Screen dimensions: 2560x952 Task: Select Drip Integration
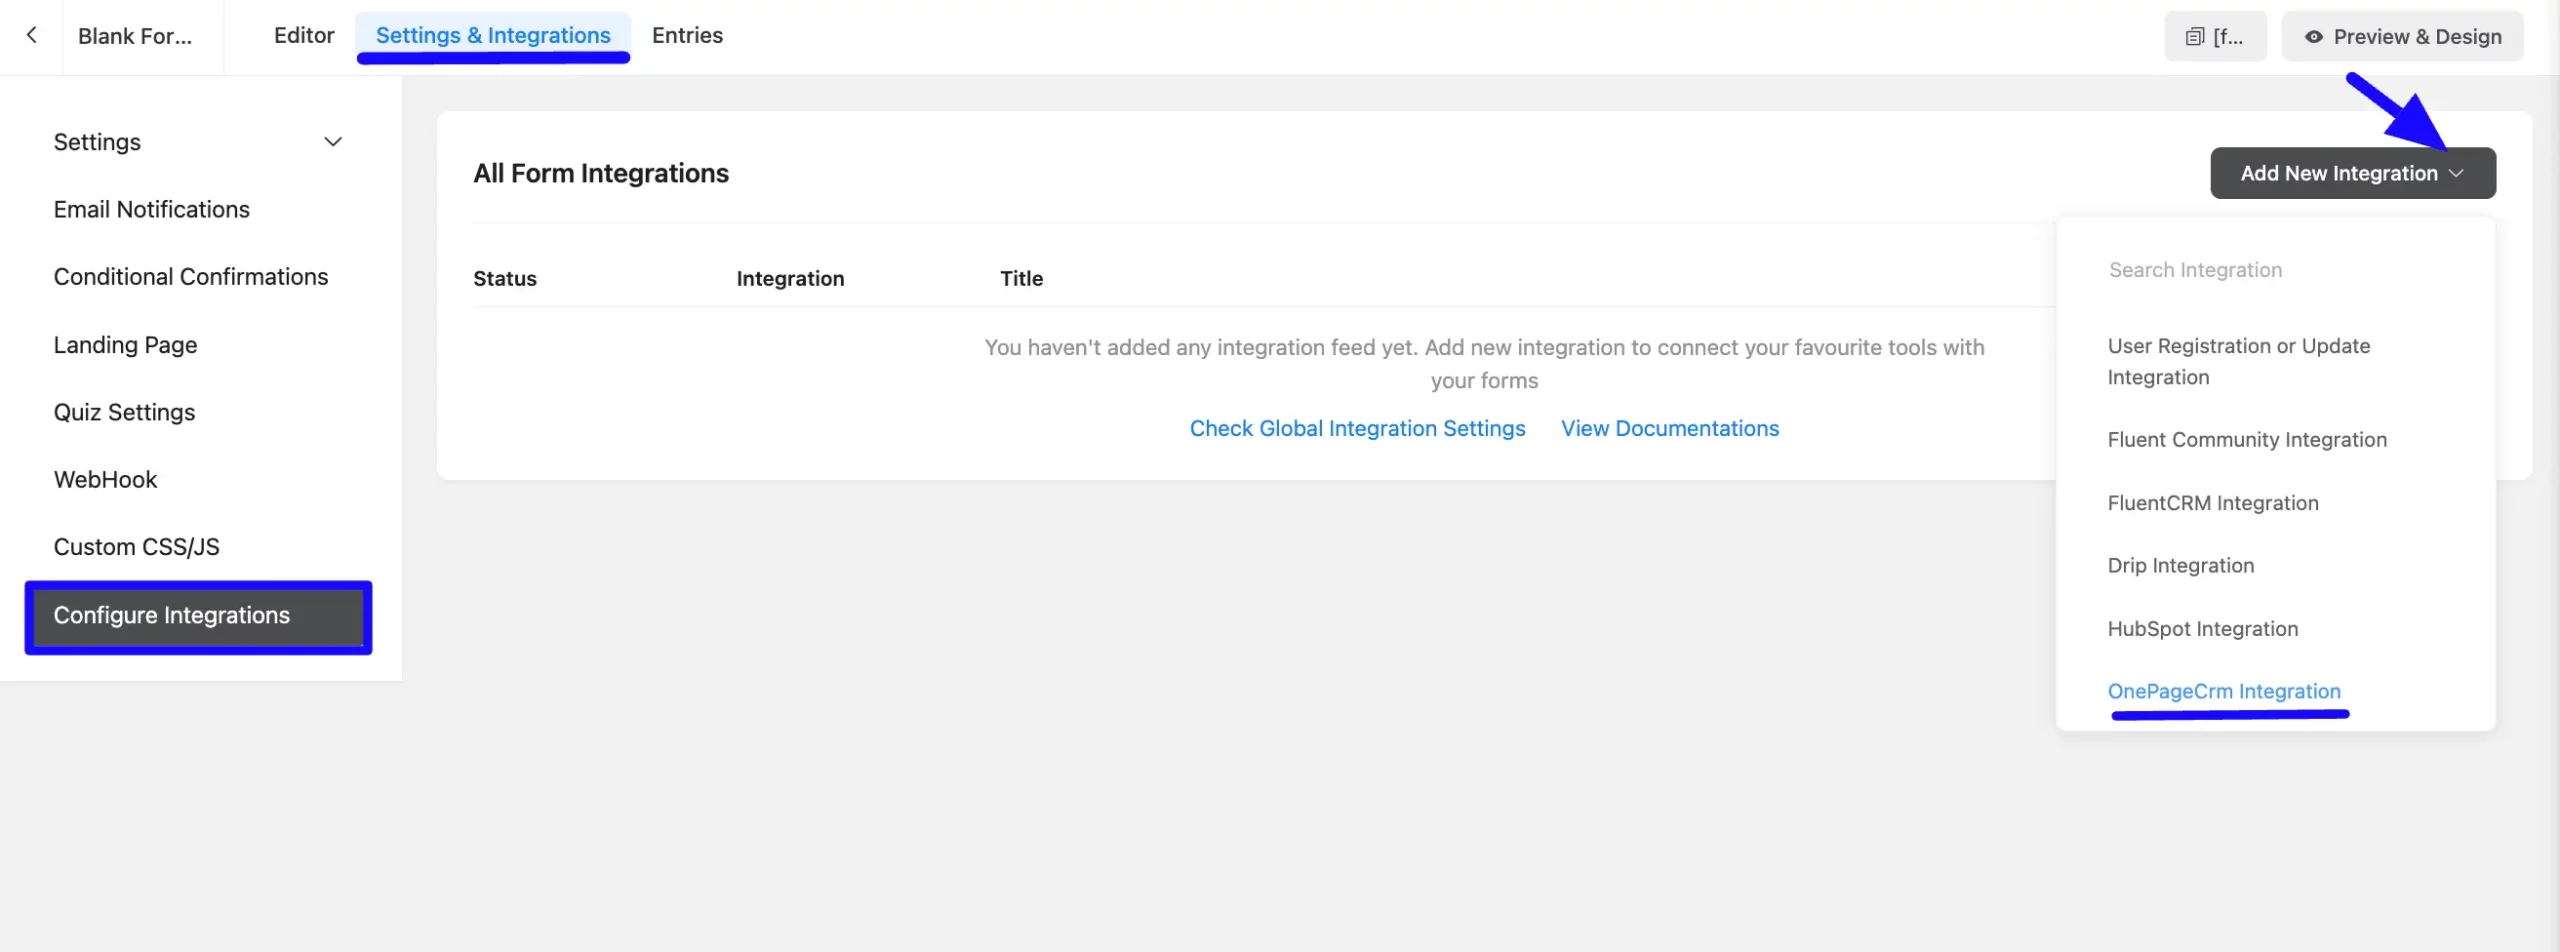[2181, 565]
